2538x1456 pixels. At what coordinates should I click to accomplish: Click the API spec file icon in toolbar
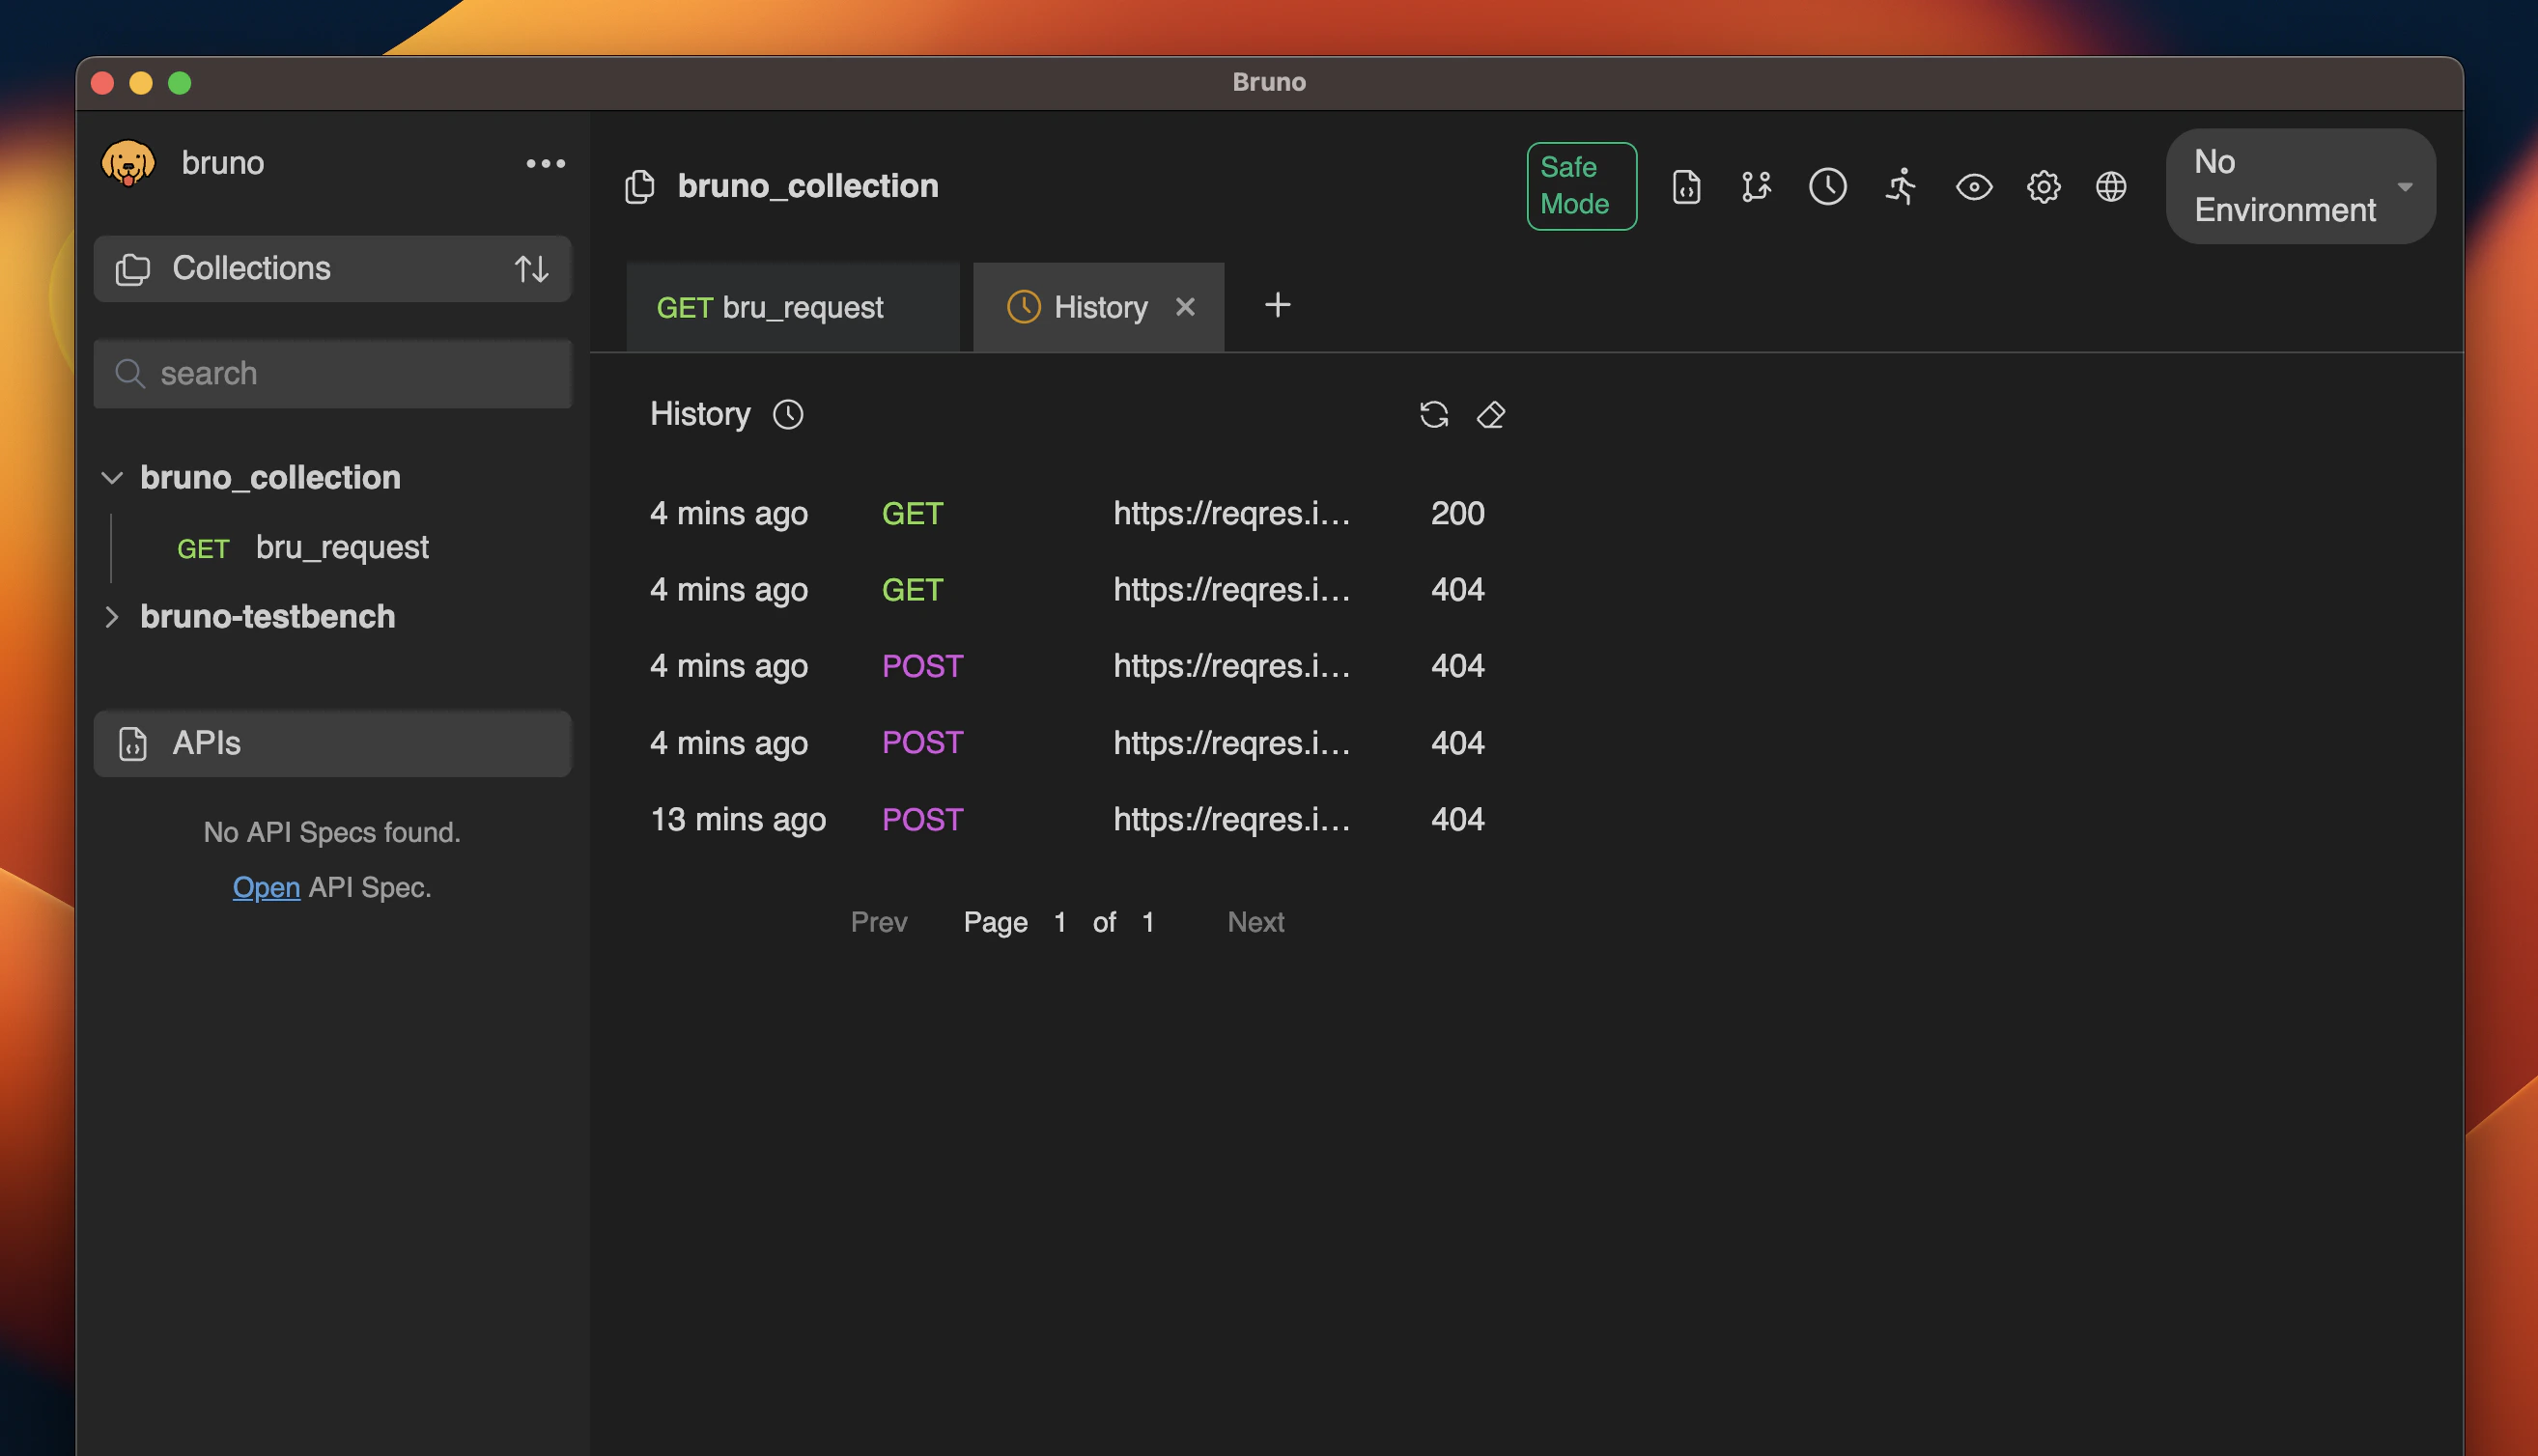point(1686,187)
